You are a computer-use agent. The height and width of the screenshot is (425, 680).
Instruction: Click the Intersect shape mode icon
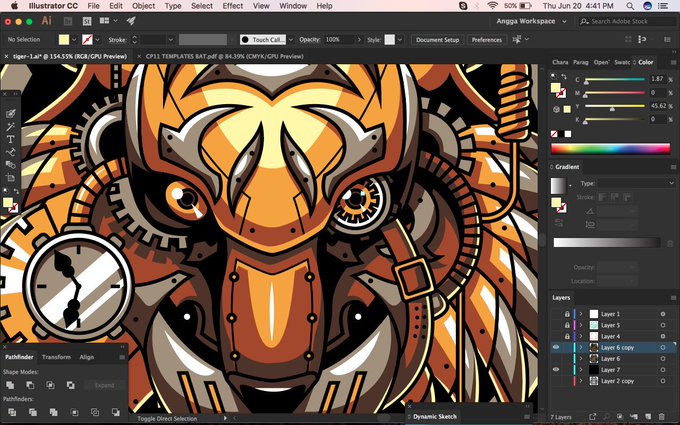pos(50,385)
